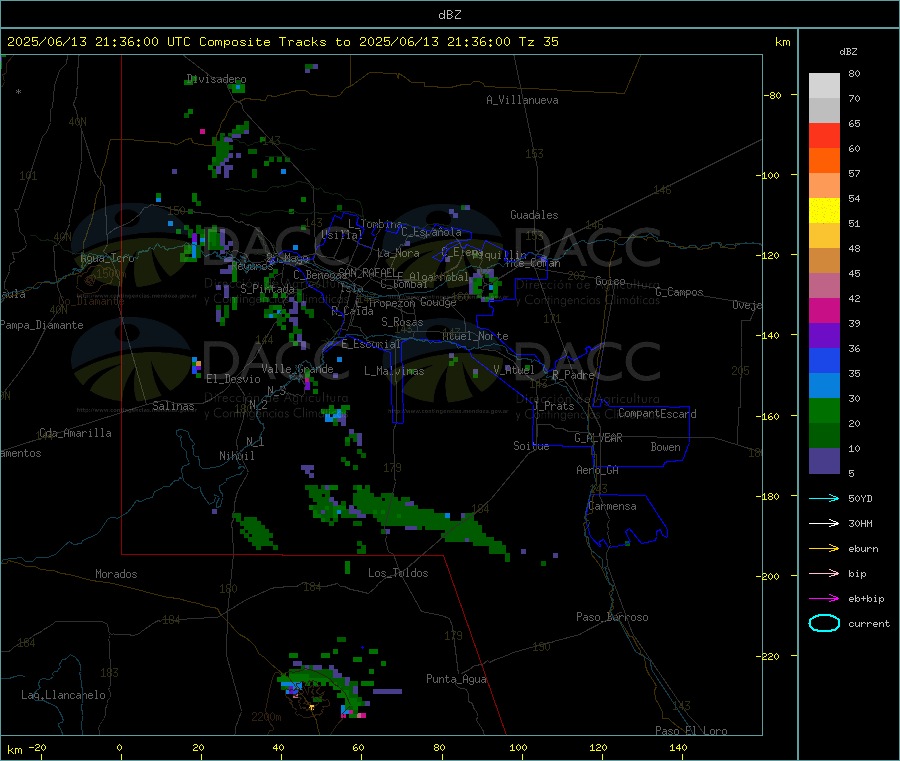
Task: Click the yellow 54 dBZ color swatch
Action: point(824,211)
